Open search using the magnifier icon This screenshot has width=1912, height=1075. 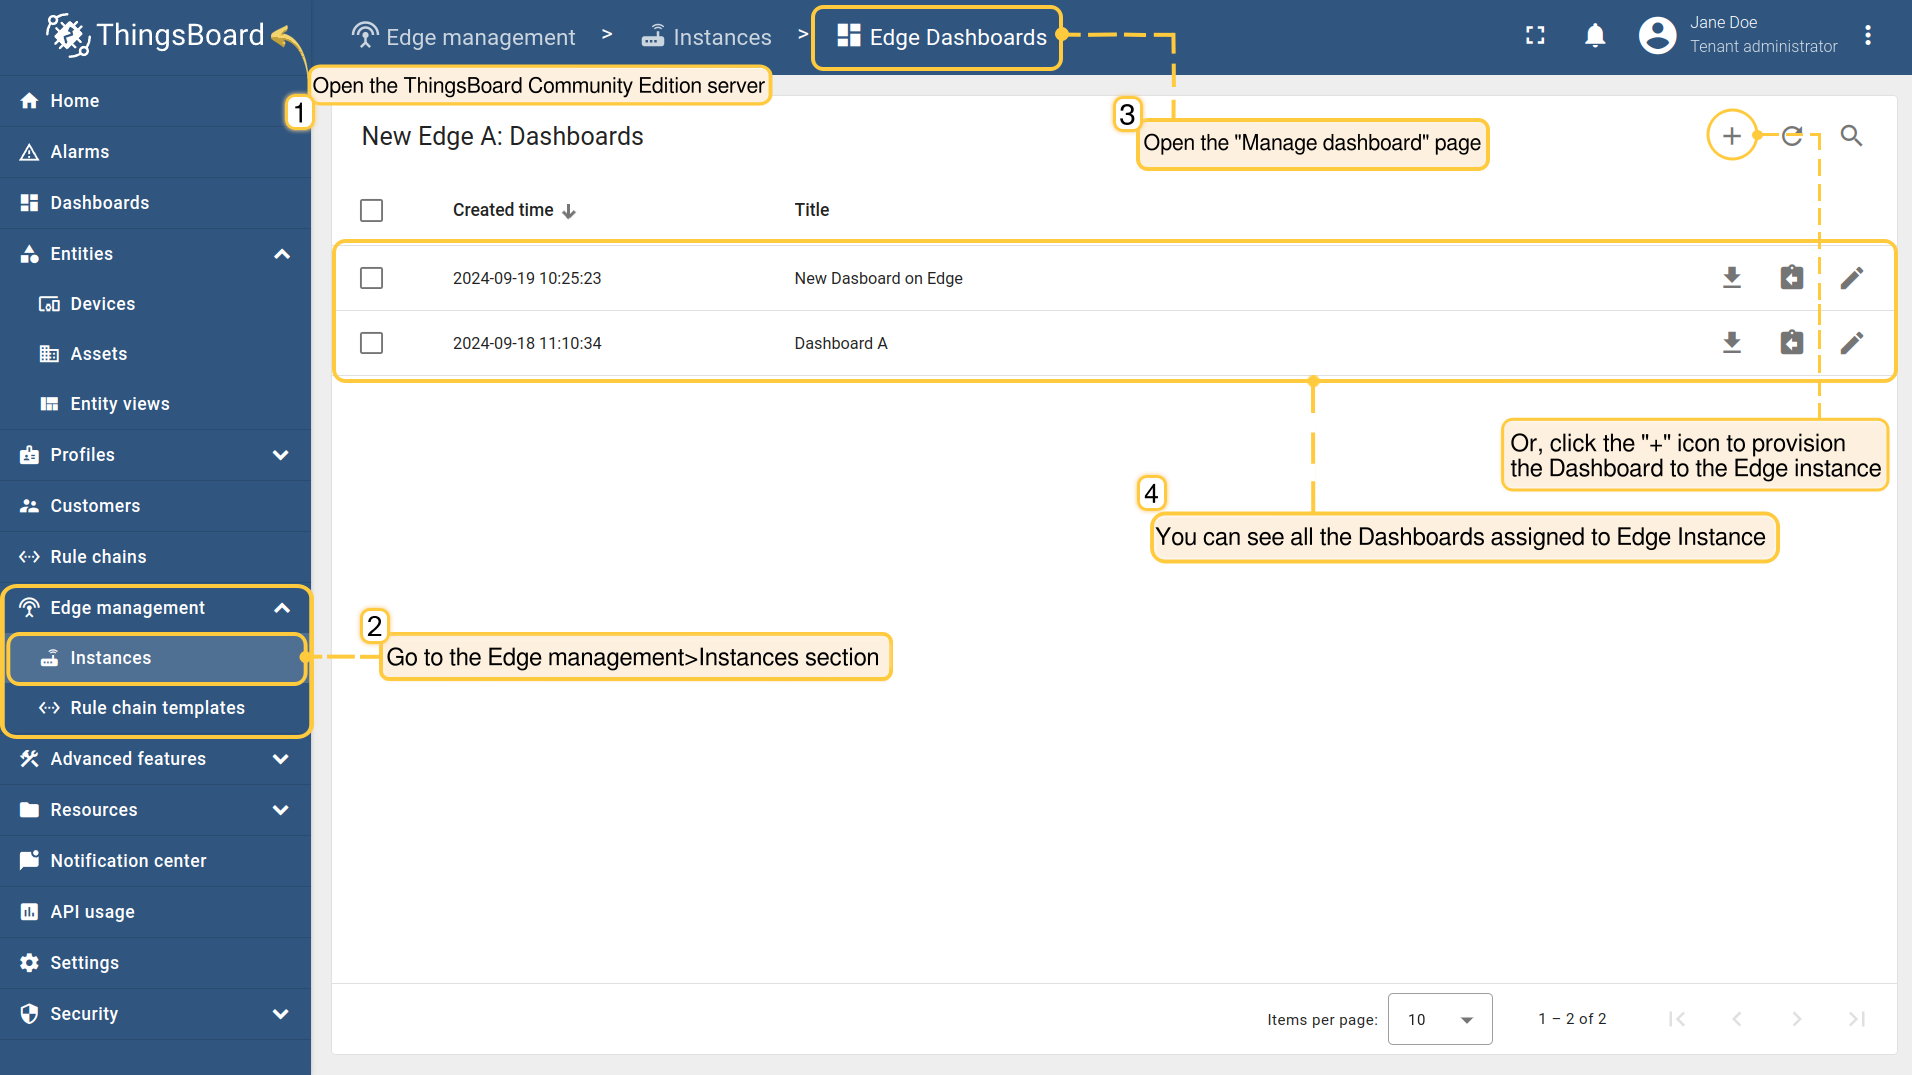(x=1851, y=136)
